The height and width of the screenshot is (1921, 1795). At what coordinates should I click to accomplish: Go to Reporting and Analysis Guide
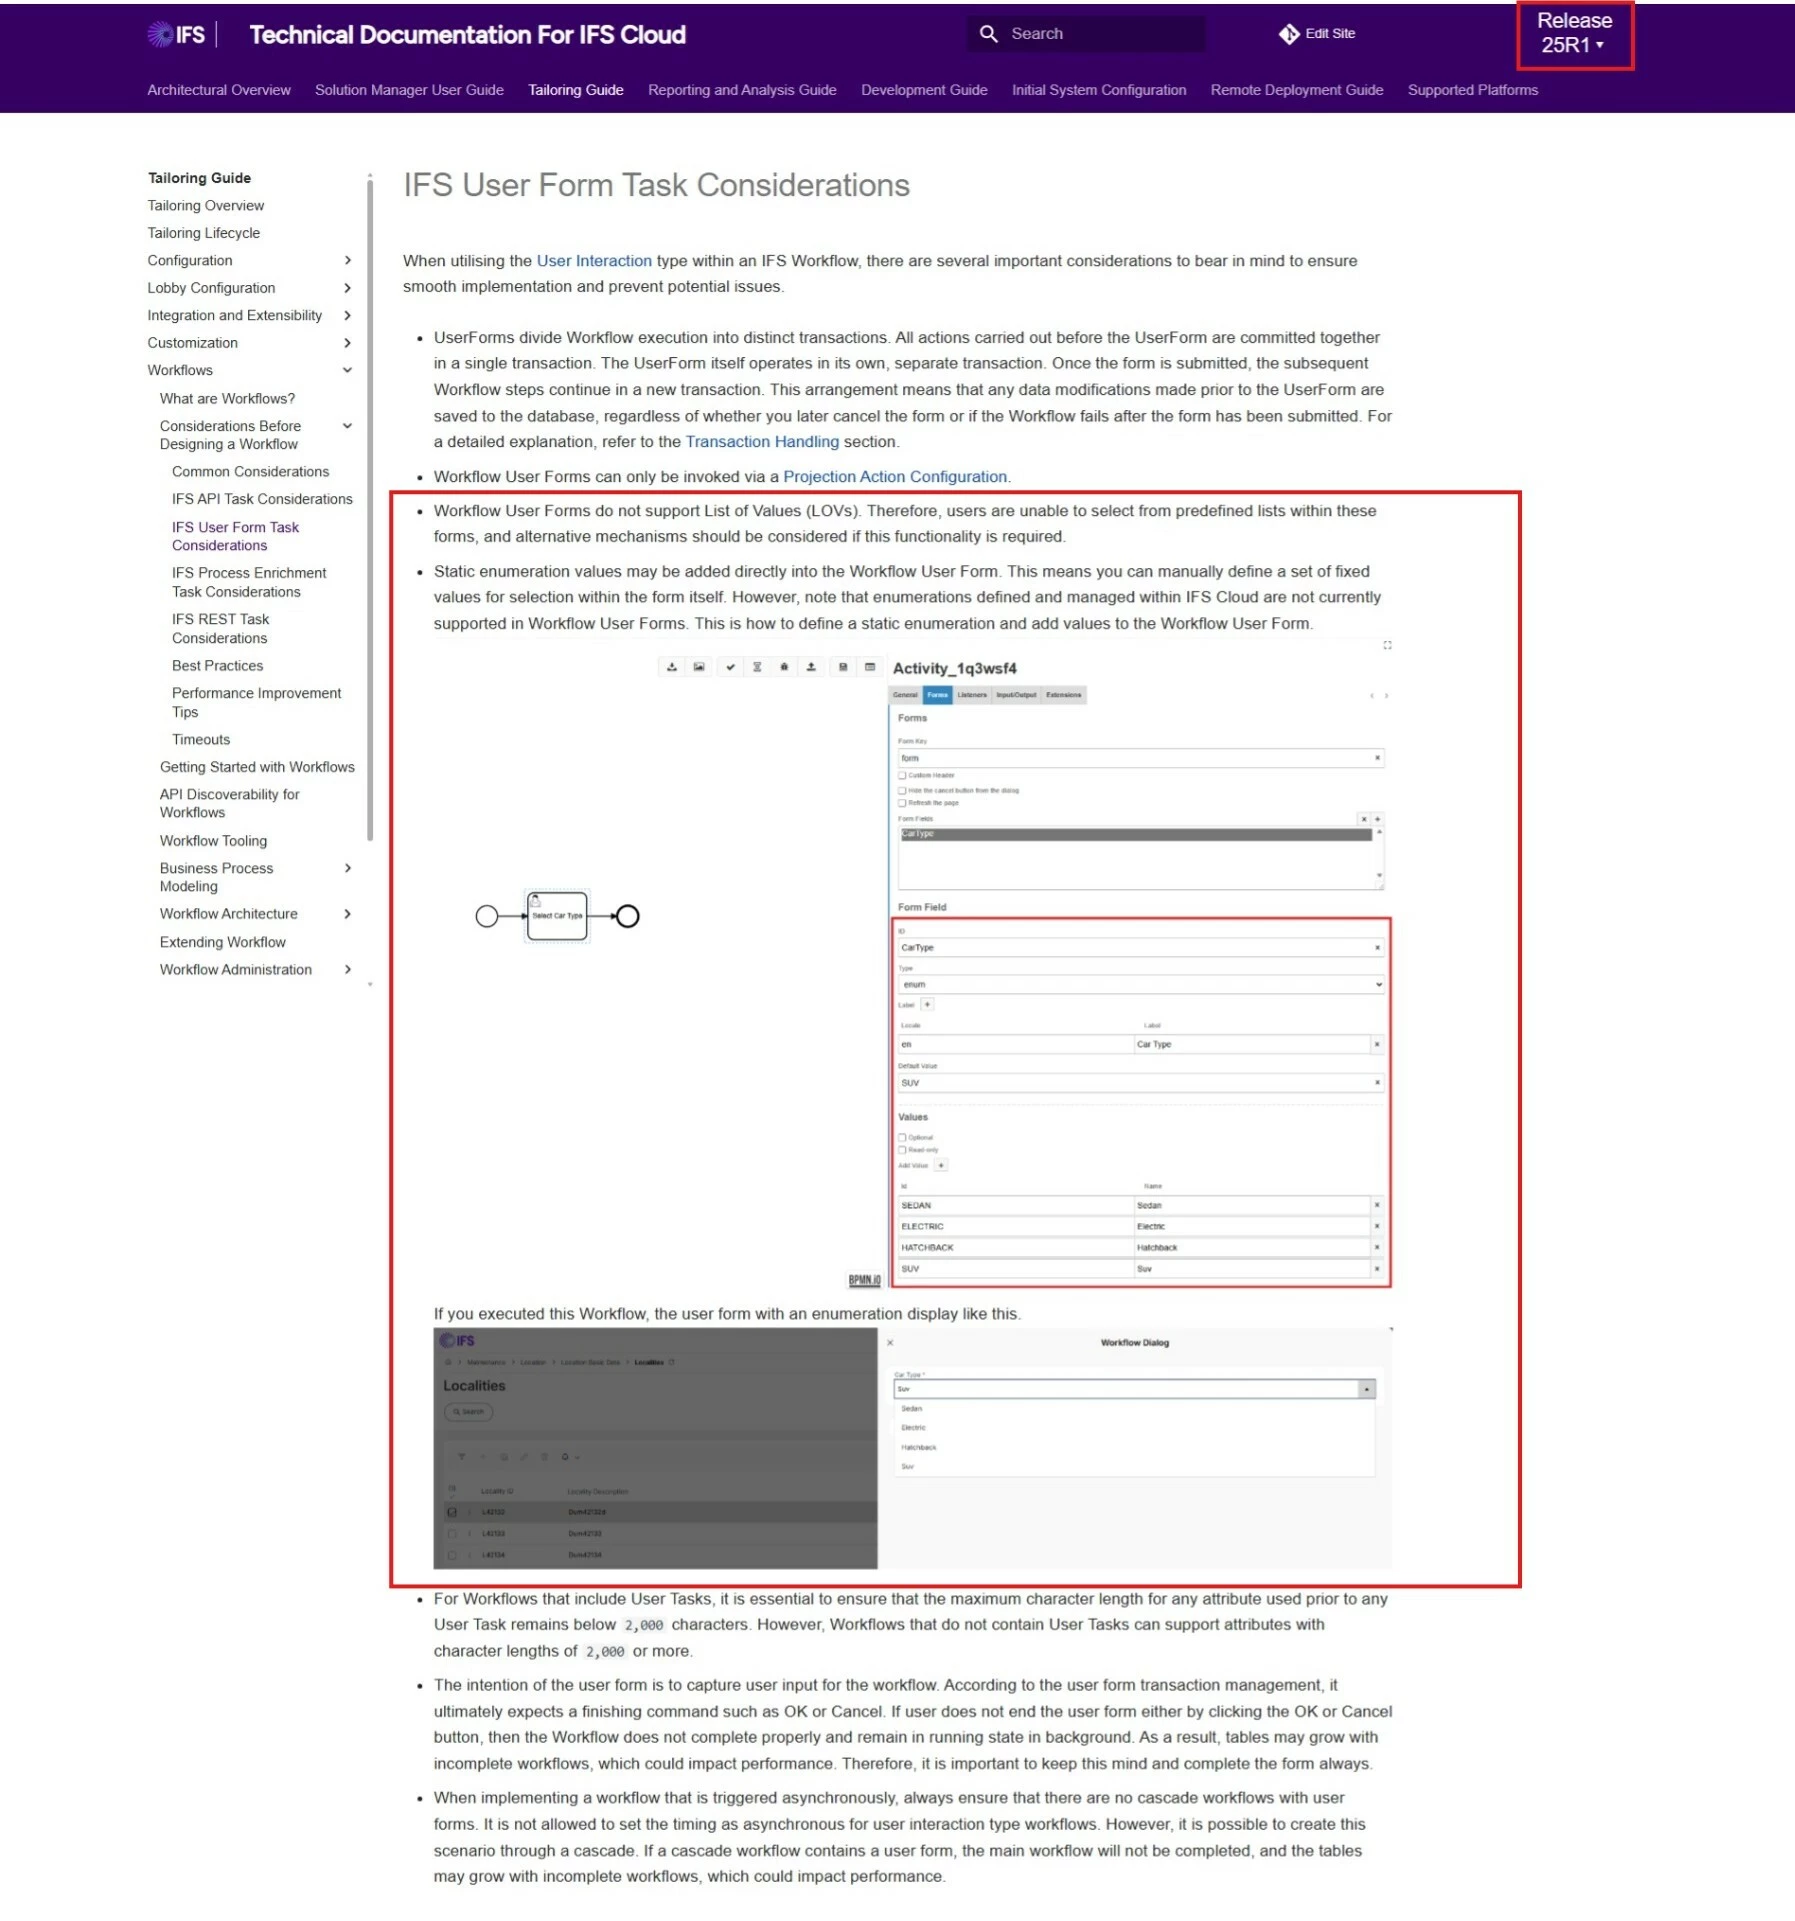742,90
